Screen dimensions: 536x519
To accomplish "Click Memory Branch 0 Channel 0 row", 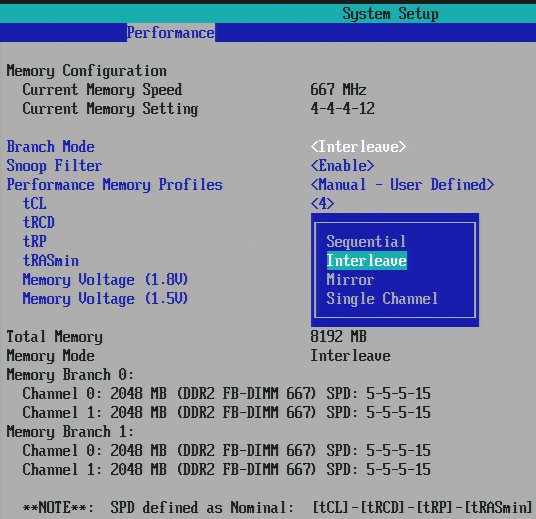I will click(226, 394).
